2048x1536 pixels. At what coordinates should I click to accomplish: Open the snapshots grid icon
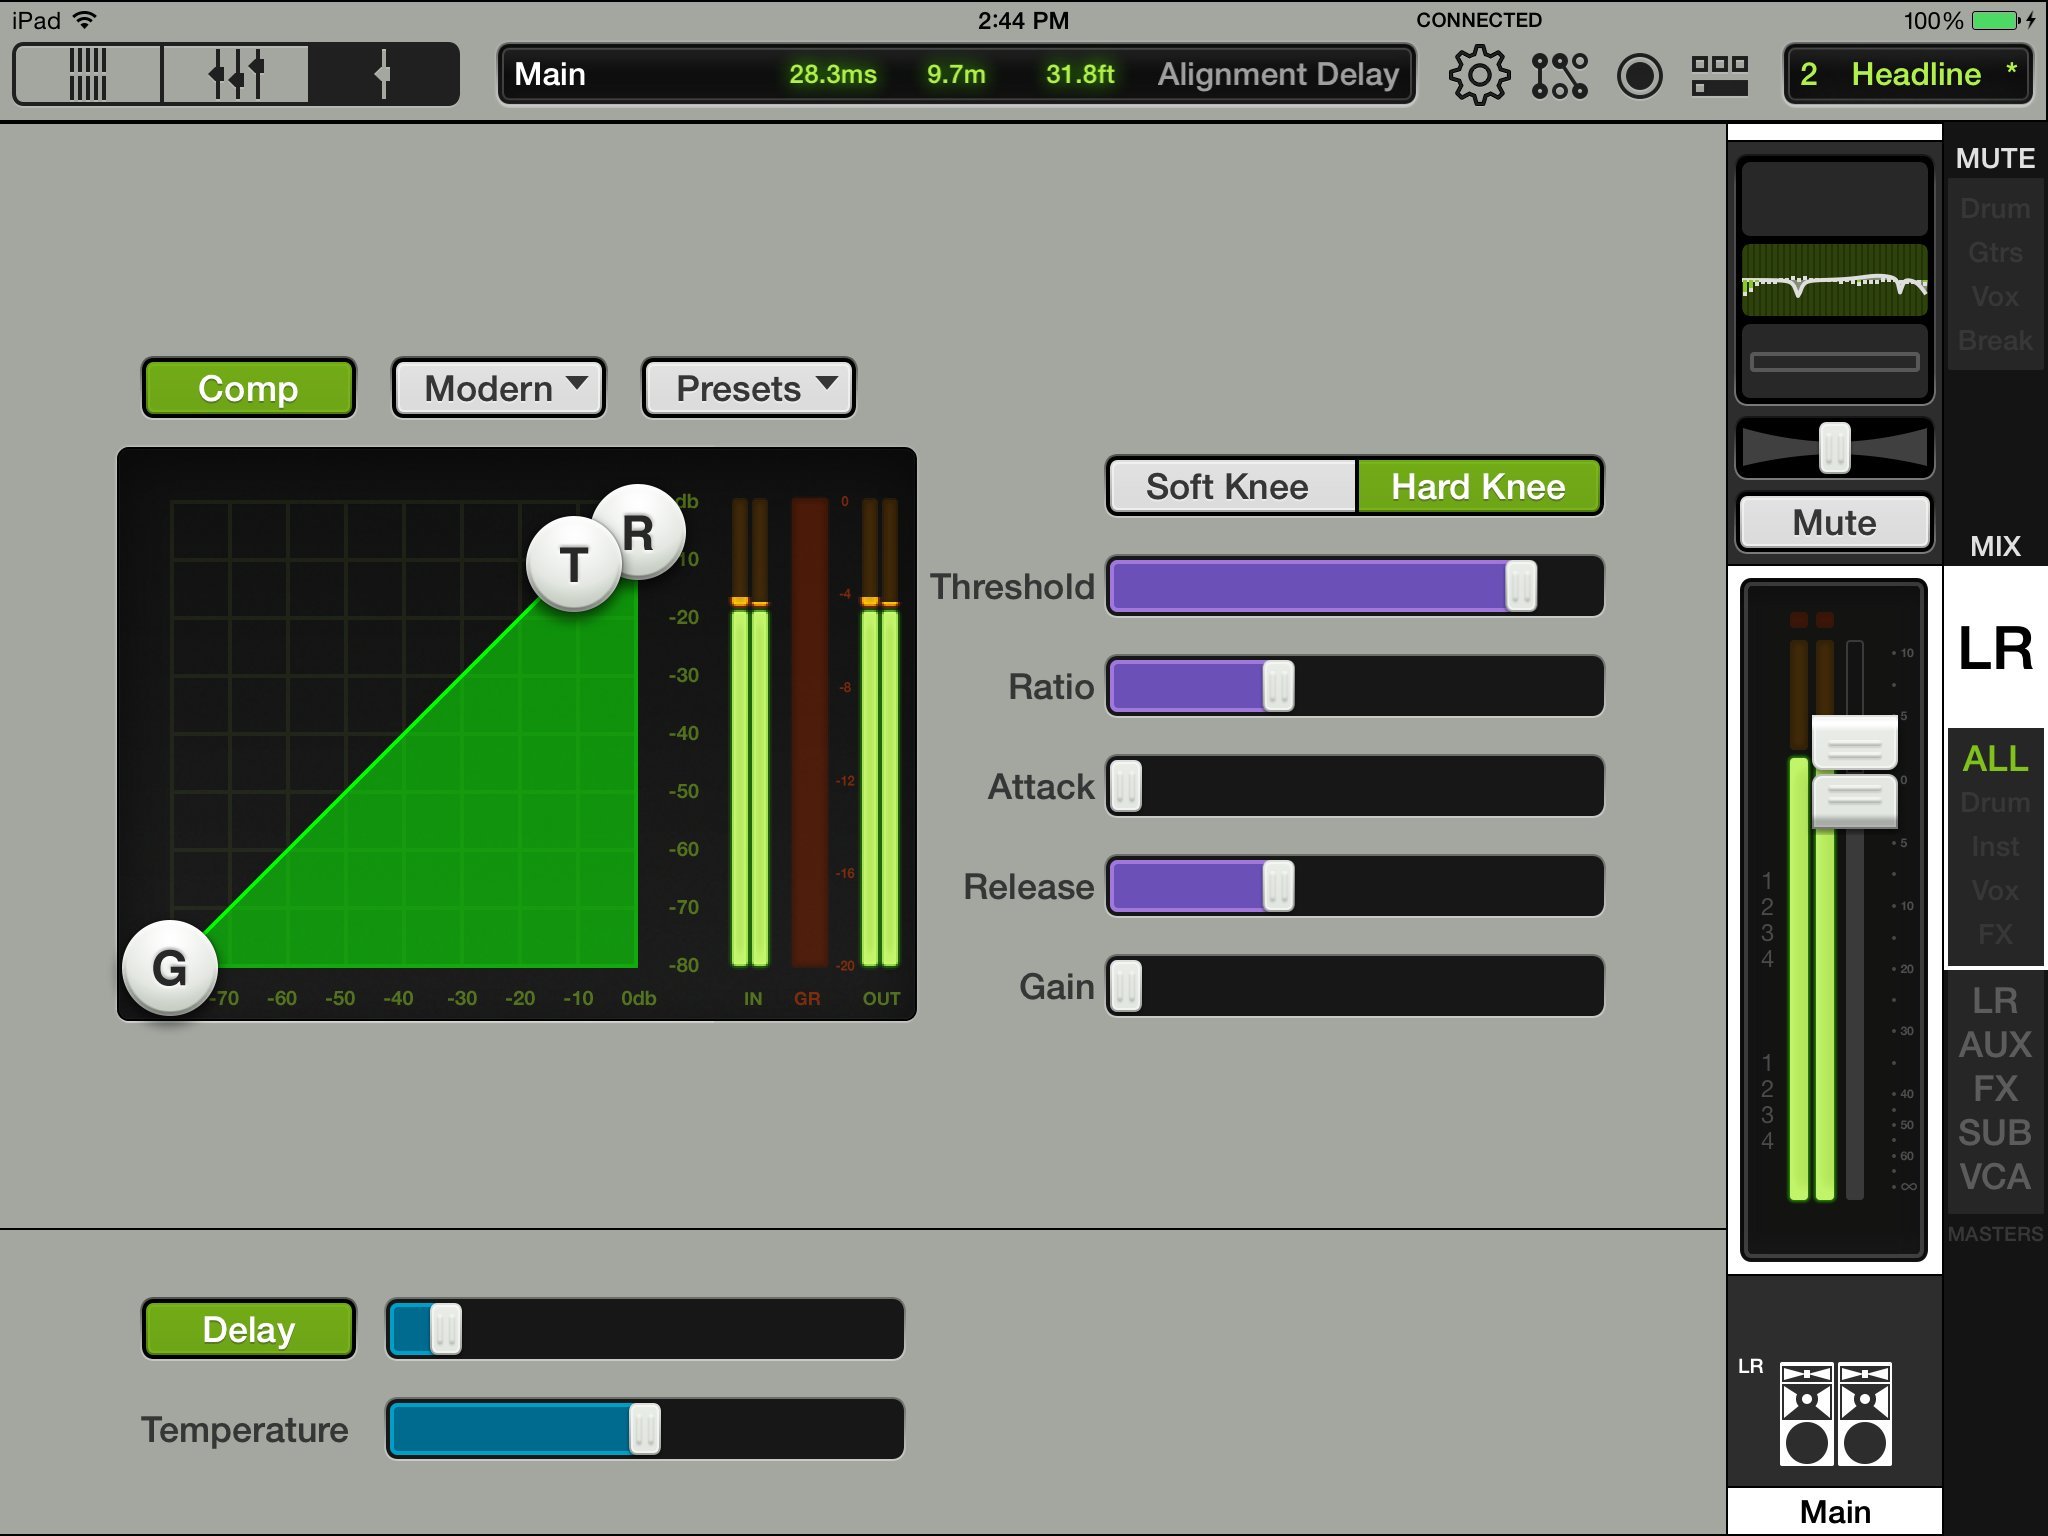coord(1719,75)
